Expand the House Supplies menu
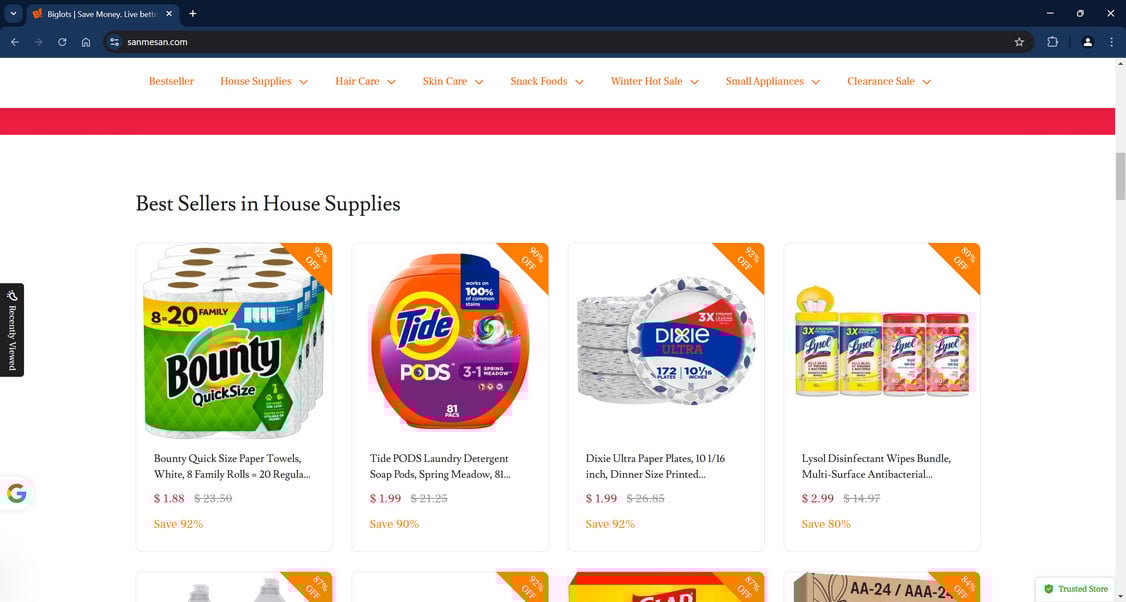The image size is (1126, 602). [264, 81]
